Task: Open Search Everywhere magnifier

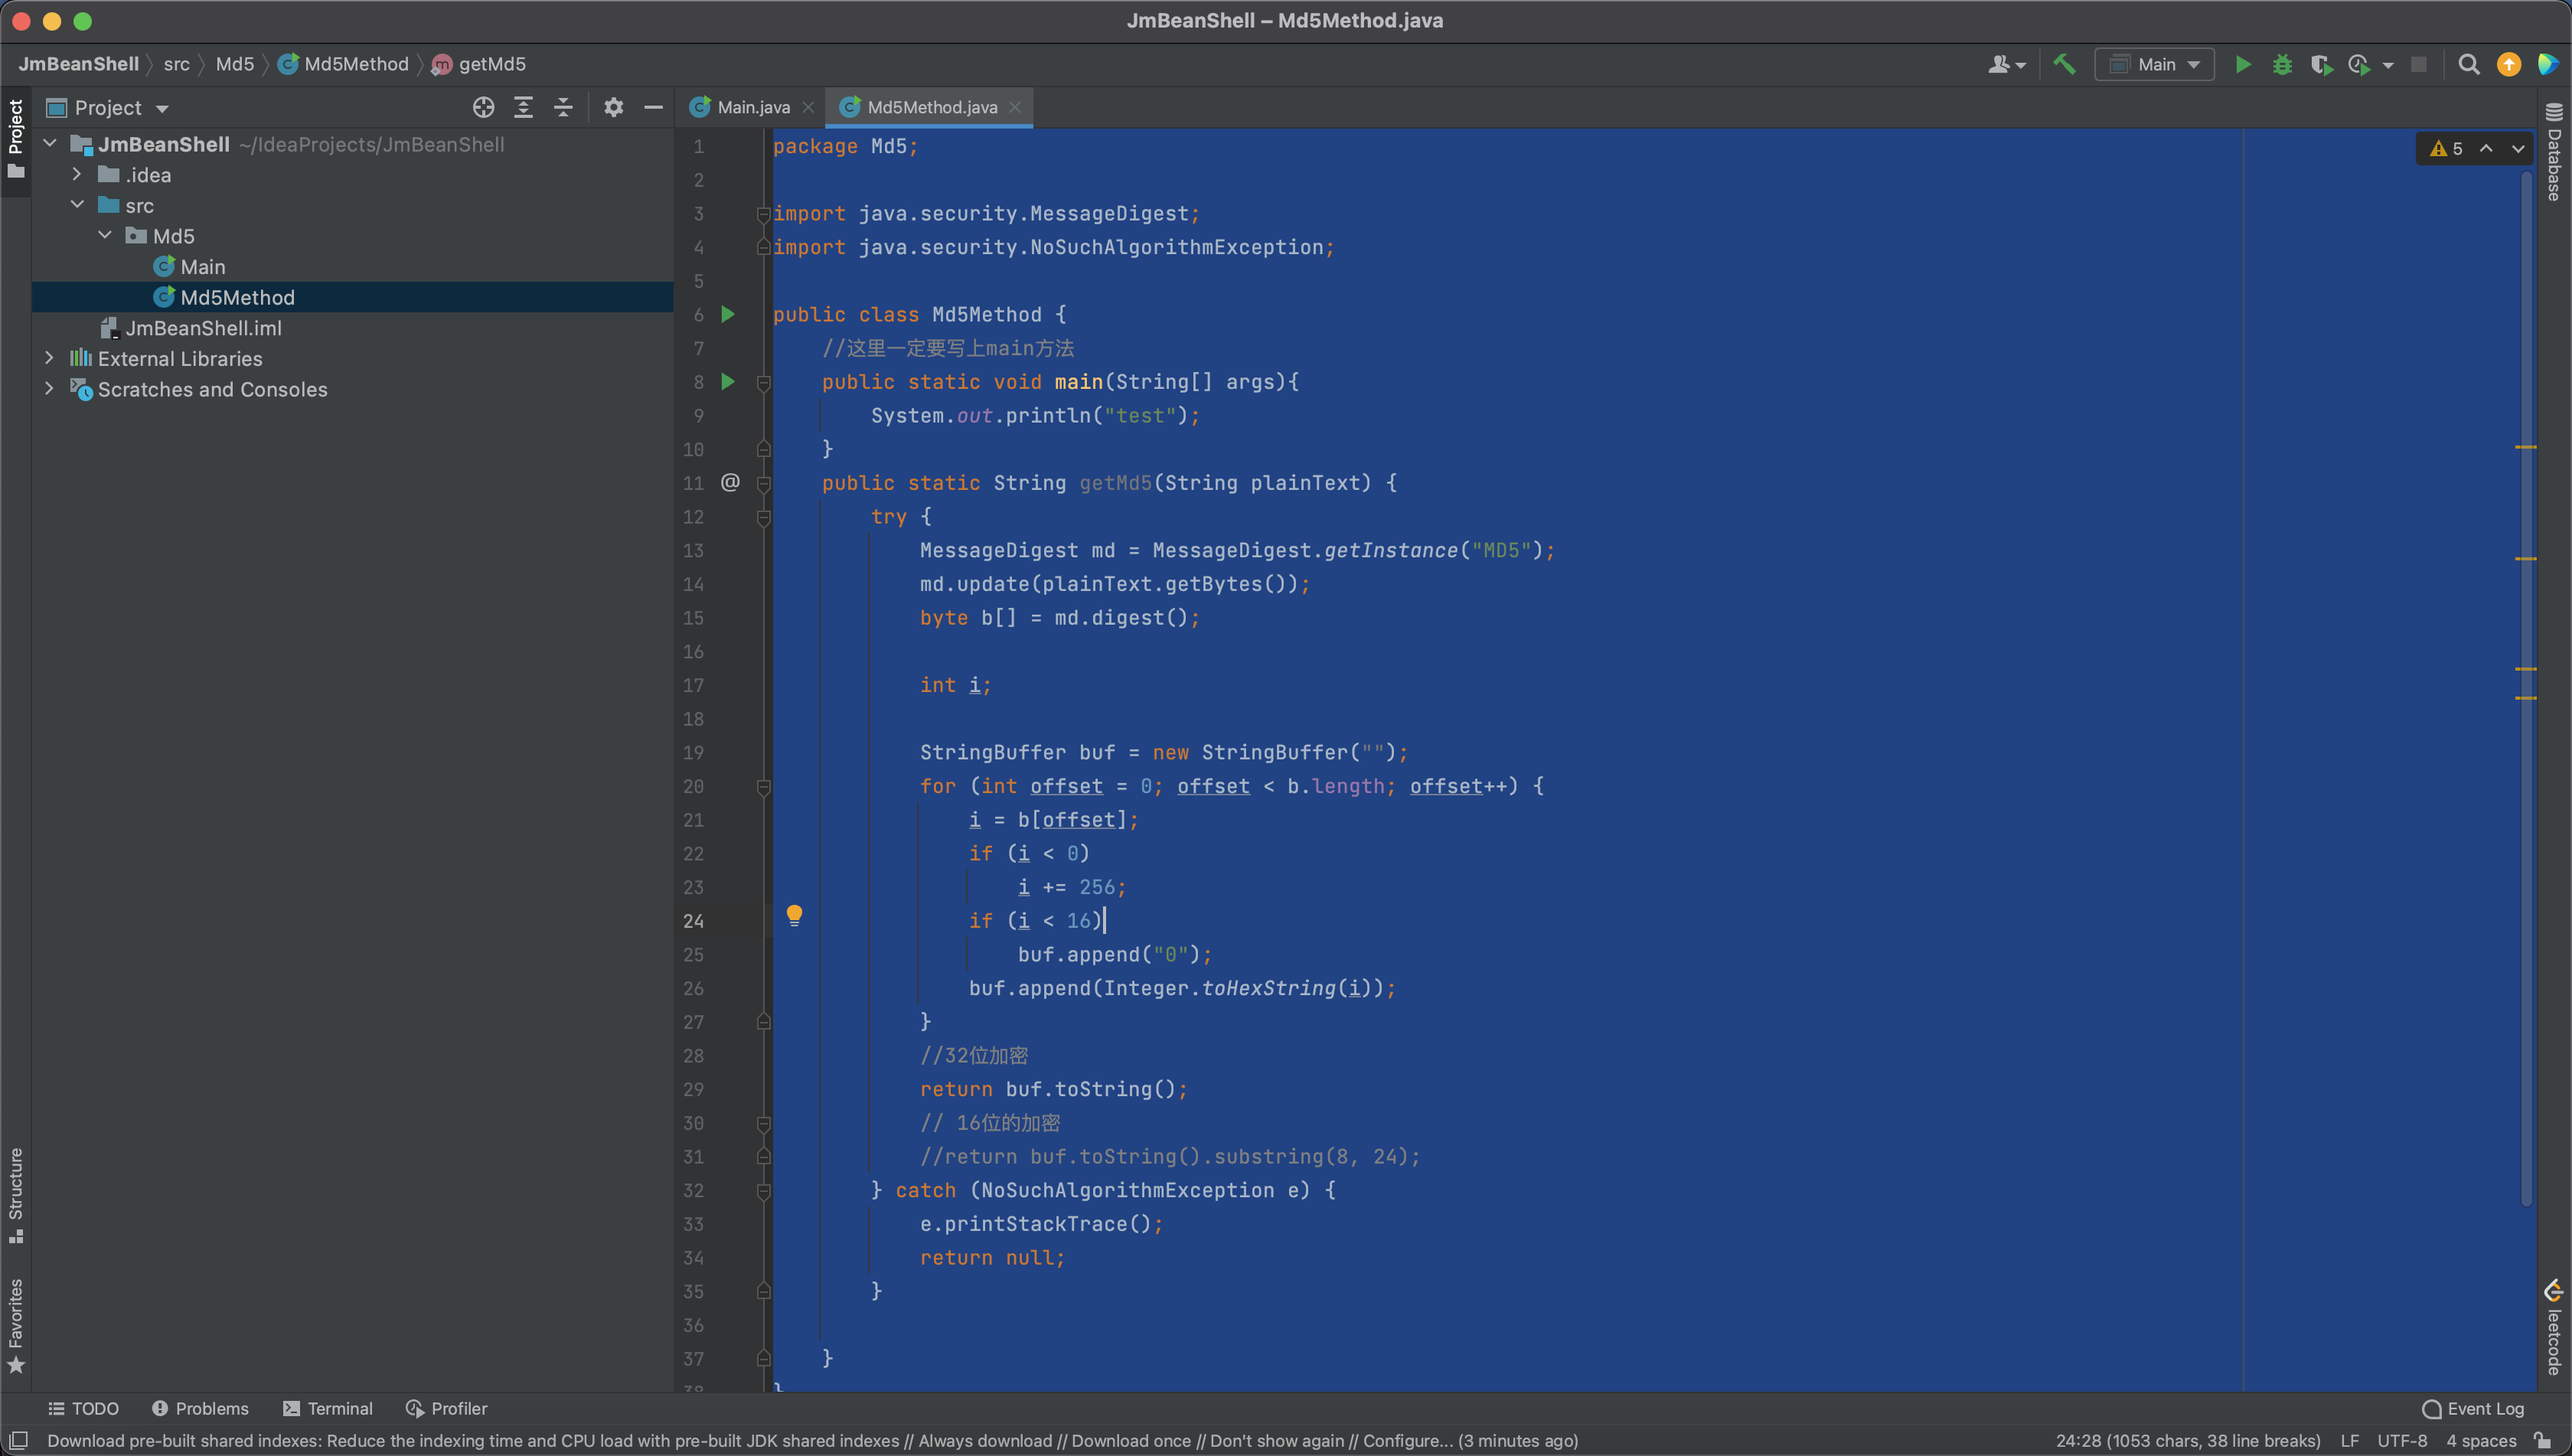Action: [x=2469, y=64]
